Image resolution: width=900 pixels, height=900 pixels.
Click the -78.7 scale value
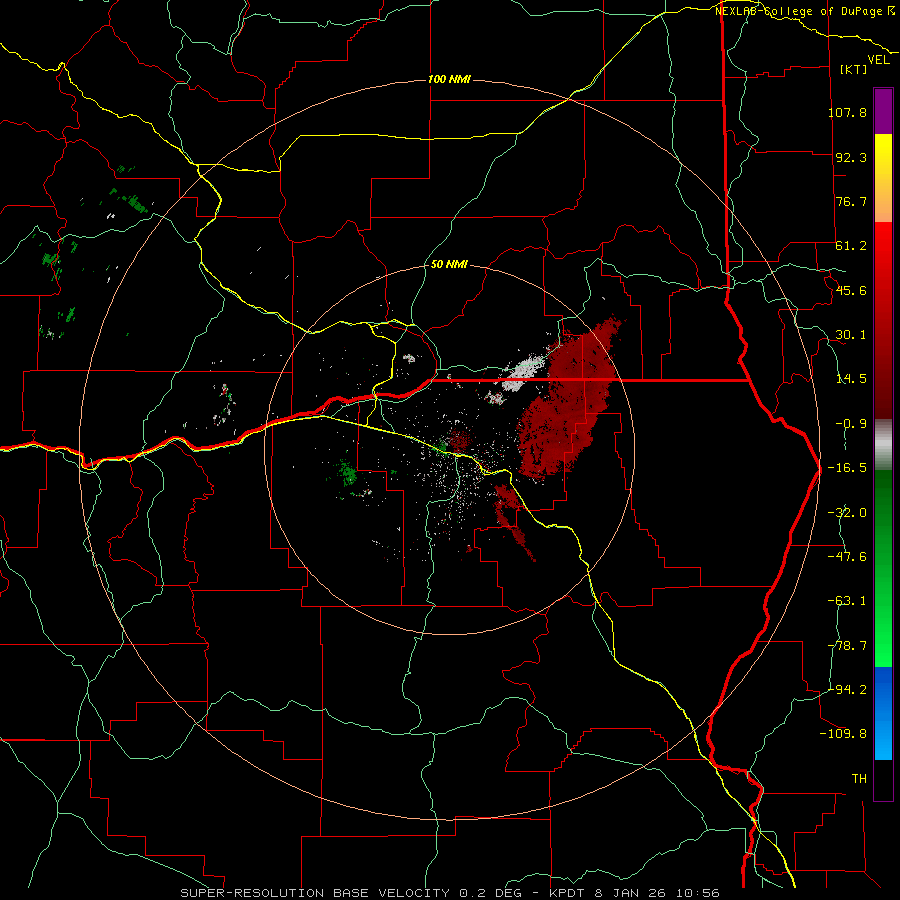[847, 646]
